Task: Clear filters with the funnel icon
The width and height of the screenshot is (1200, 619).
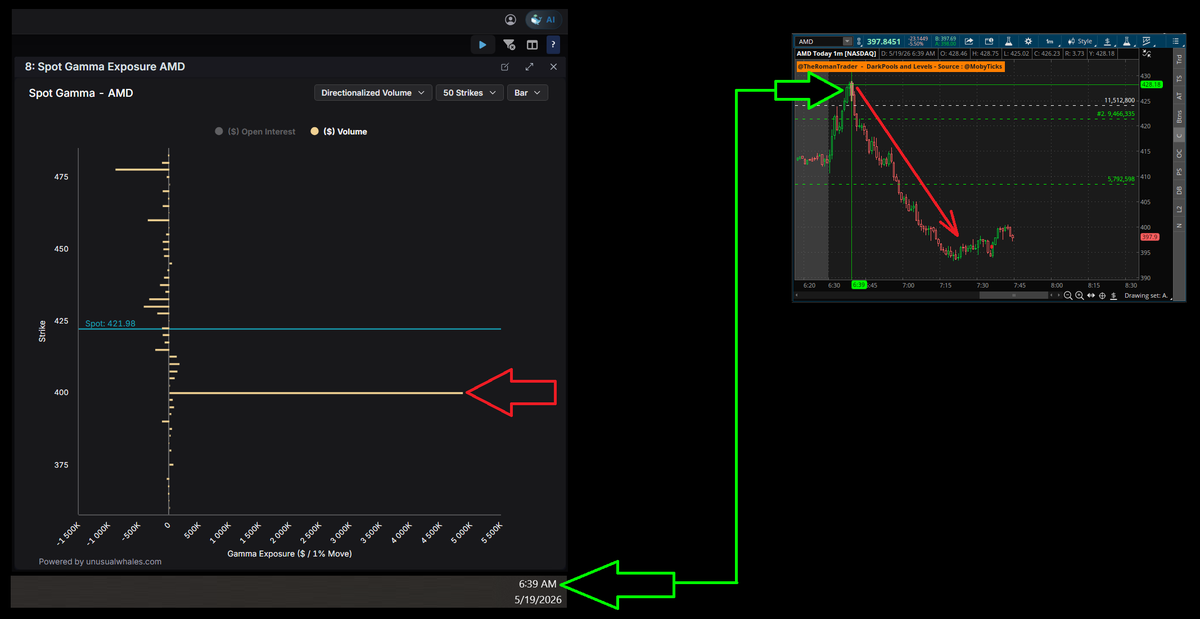Action: (x=509, y=44)
